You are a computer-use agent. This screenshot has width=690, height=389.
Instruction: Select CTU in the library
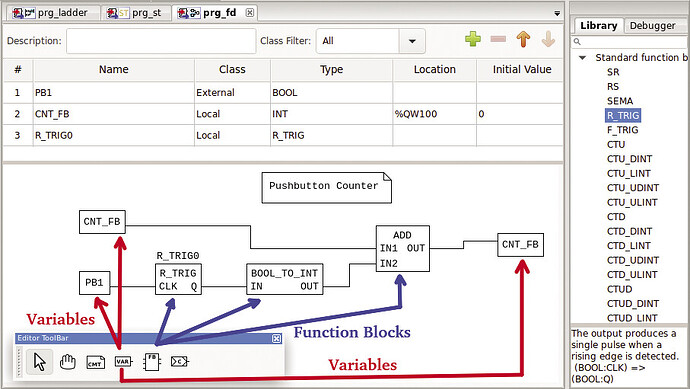(x=616, y=144)
